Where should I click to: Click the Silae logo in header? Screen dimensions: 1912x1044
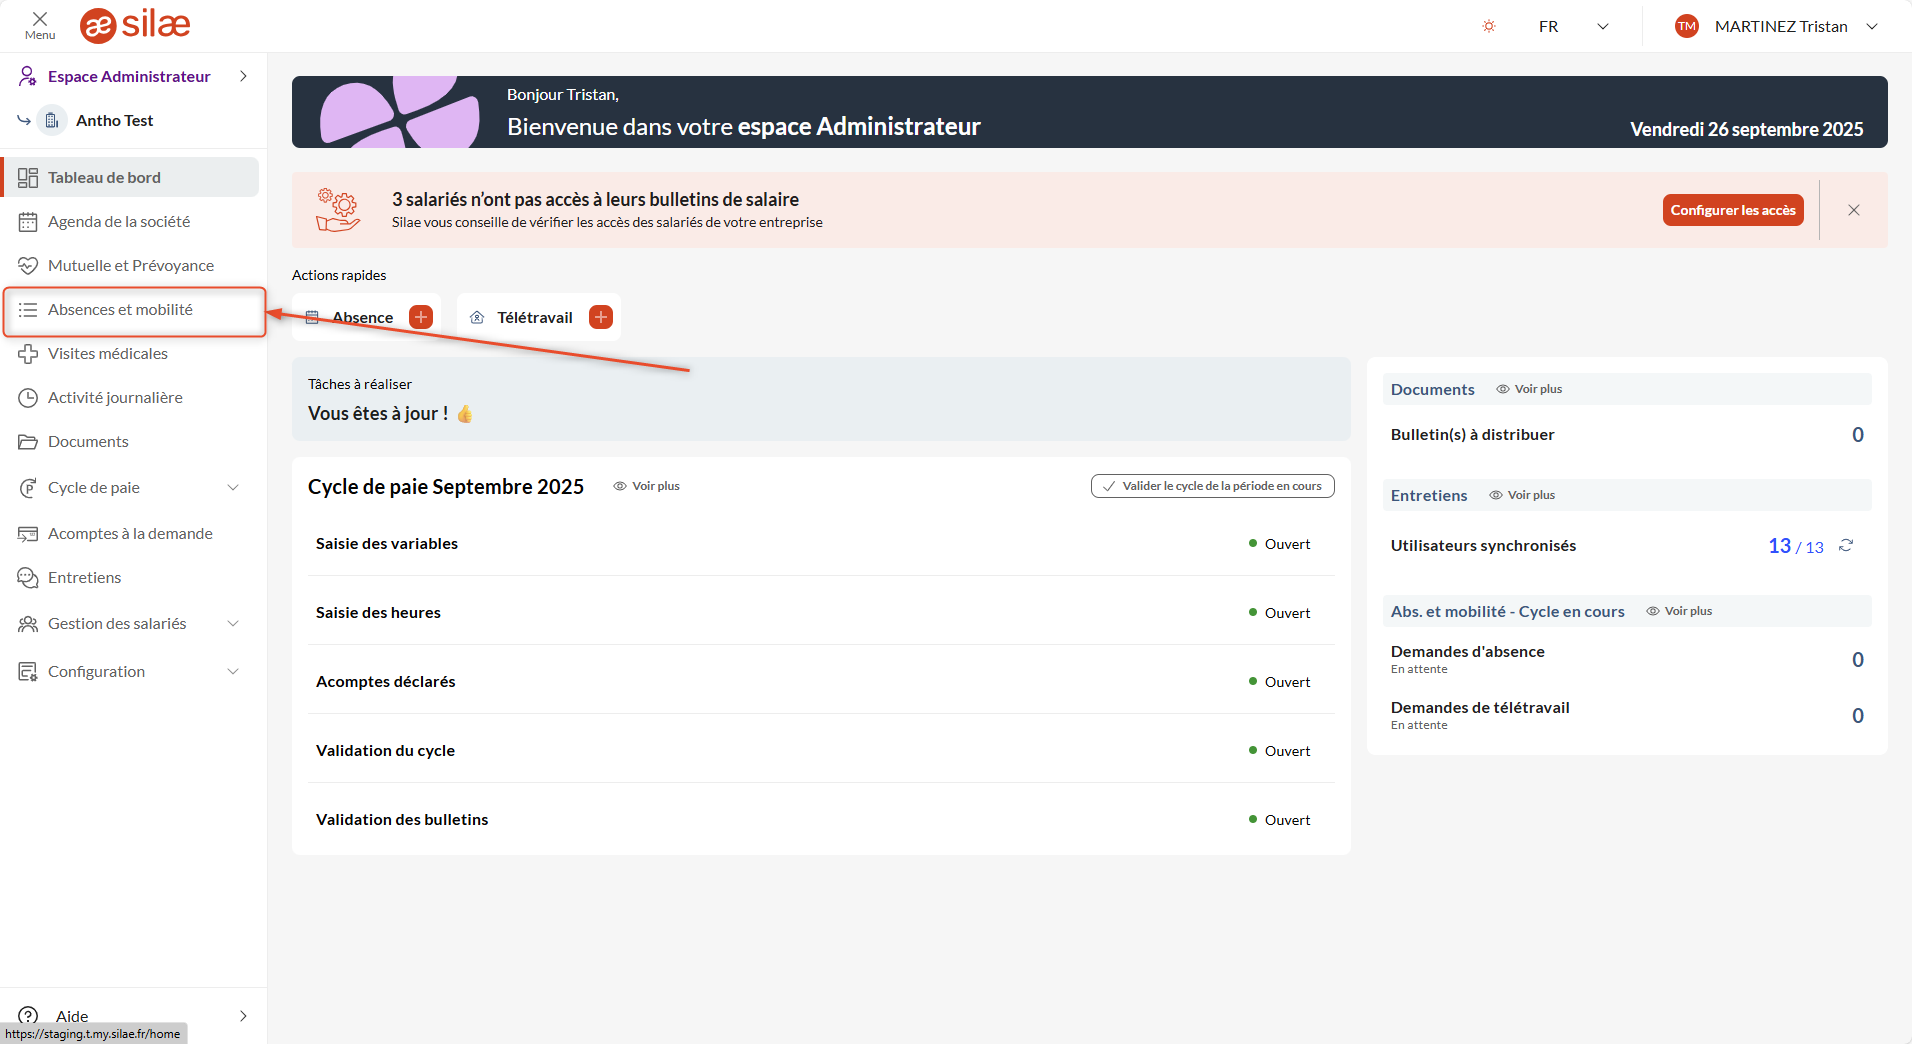135,25
